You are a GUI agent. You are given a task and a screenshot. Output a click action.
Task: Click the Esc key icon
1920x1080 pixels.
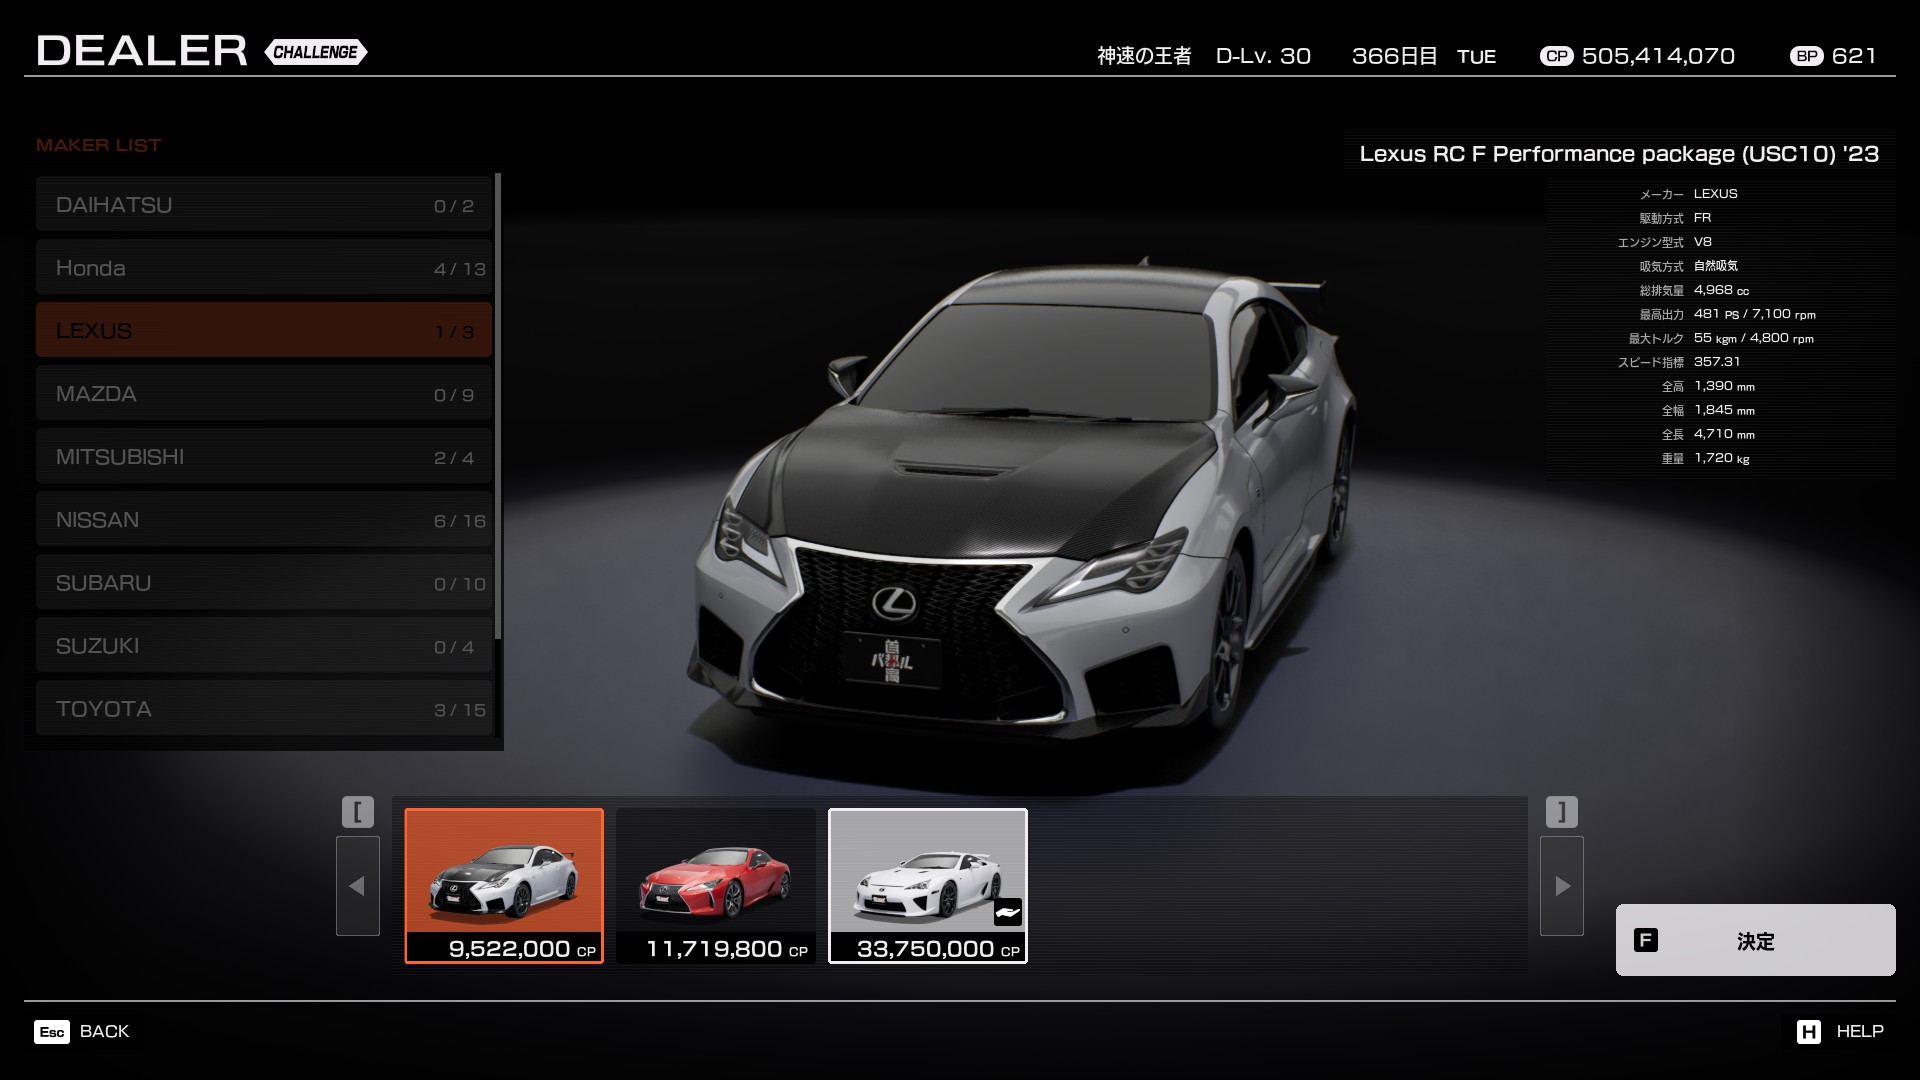pos(52,1032)
